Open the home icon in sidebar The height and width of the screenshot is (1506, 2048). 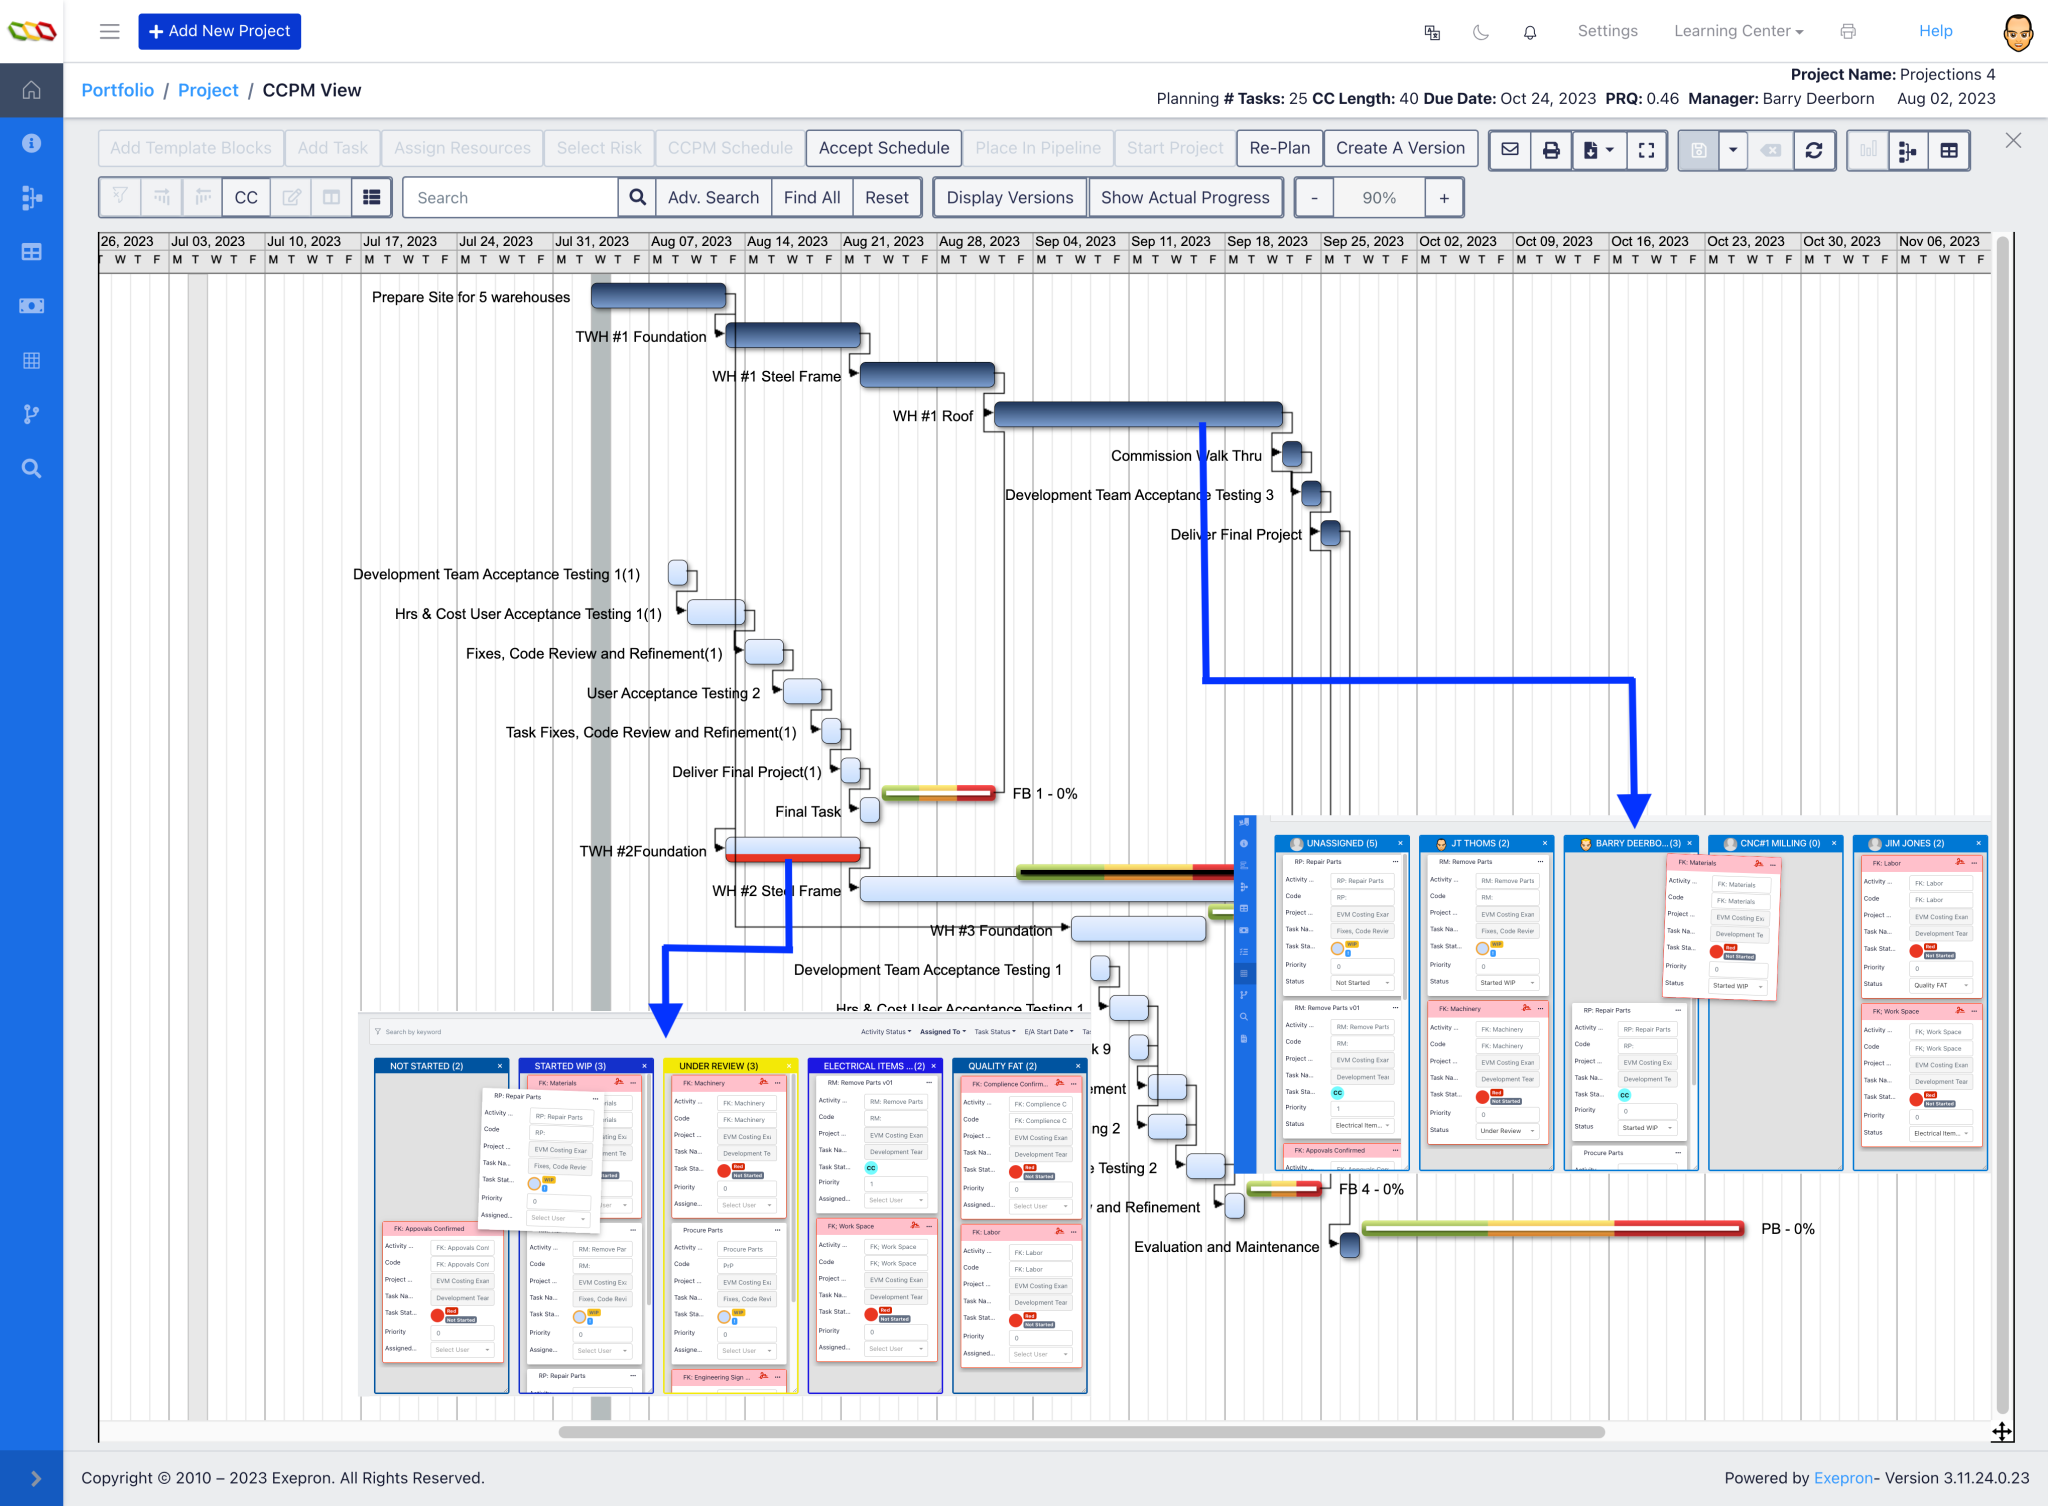point(31,90)
